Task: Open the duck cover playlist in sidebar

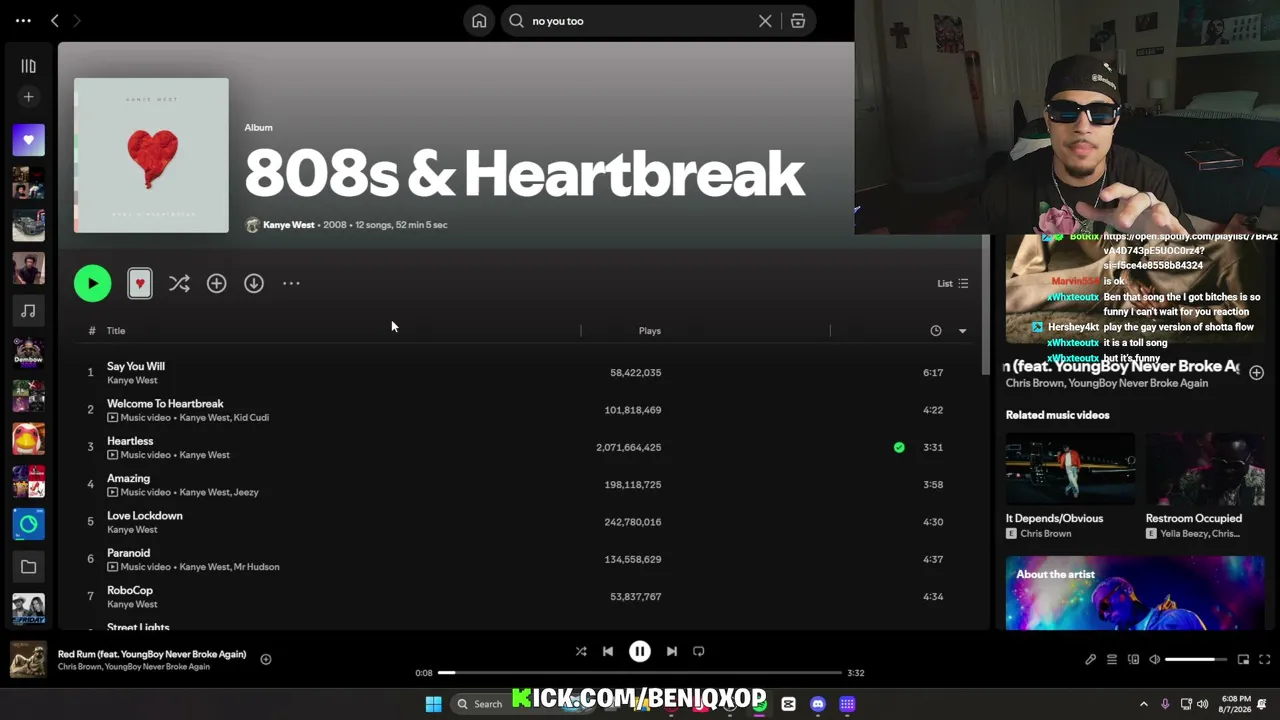Action: [x=28, y=439]
